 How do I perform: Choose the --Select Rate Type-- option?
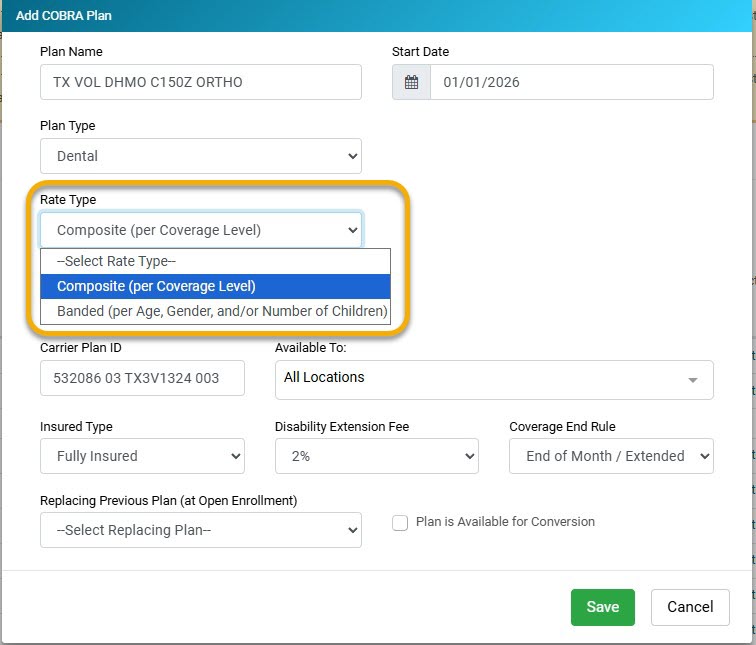coord(215,261)
